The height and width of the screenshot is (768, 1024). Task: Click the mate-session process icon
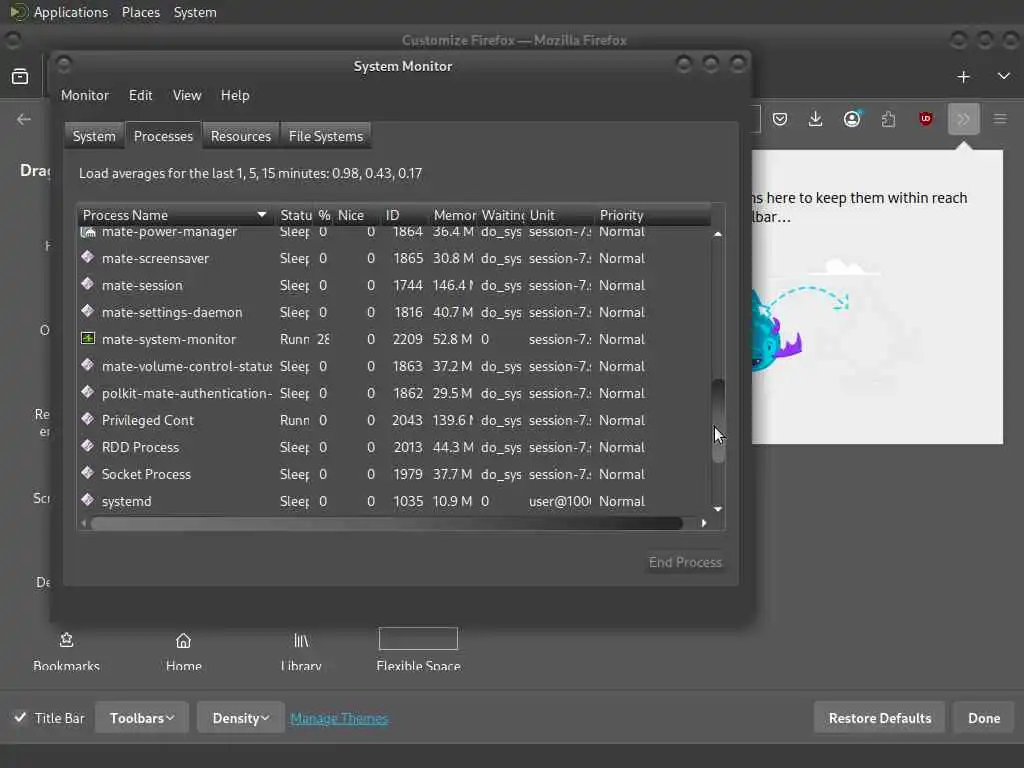click(88, 284)
